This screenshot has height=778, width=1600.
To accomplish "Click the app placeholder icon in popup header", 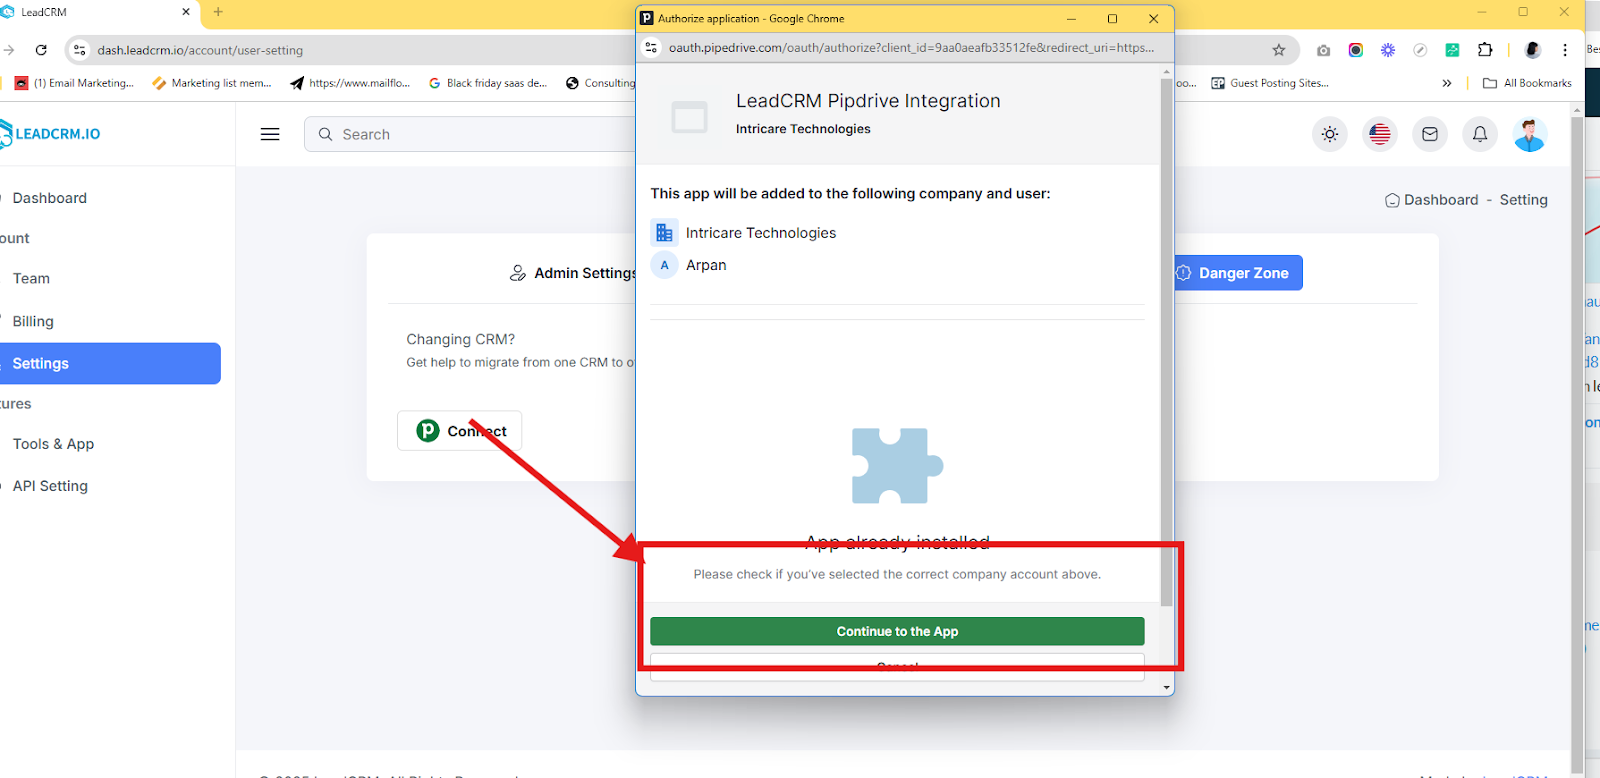I will (689, 118).
